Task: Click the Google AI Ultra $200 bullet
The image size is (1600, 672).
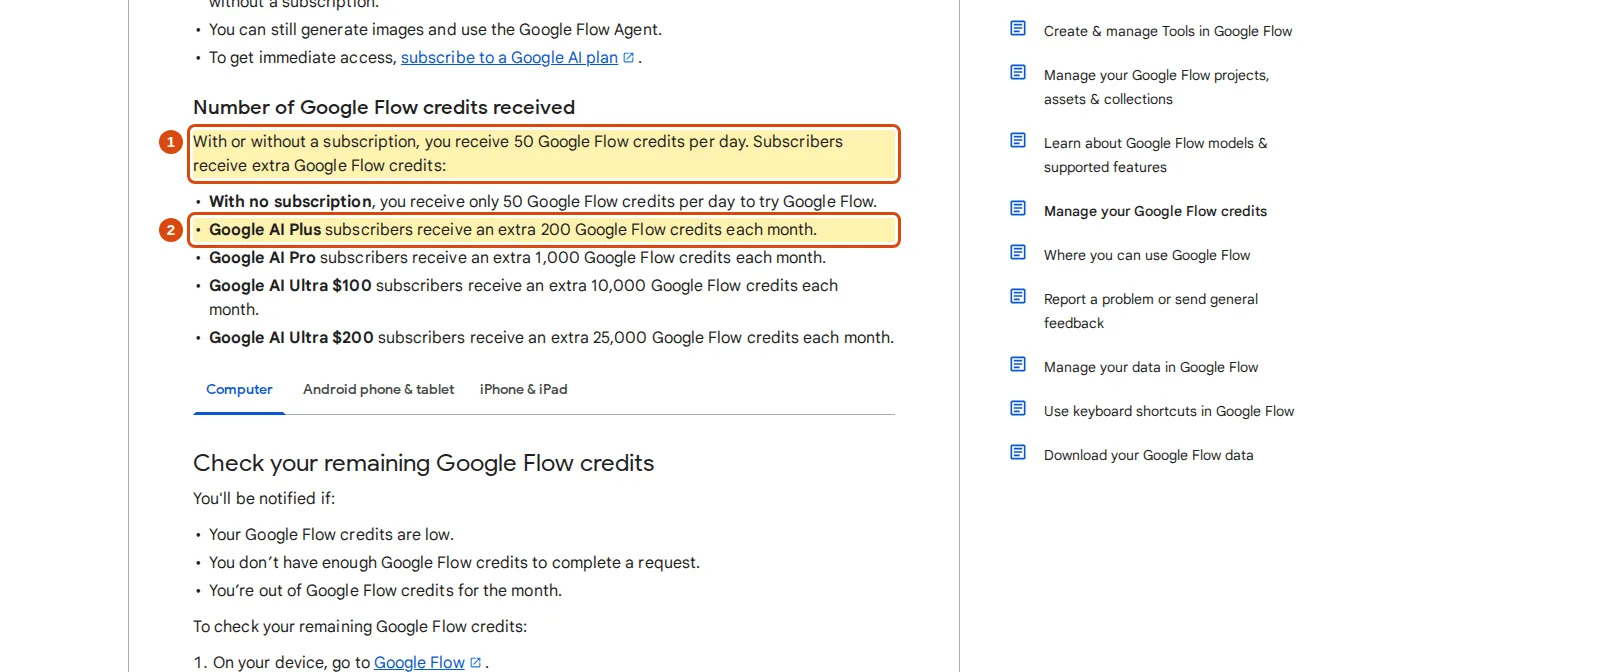Action: pos(551,338)
